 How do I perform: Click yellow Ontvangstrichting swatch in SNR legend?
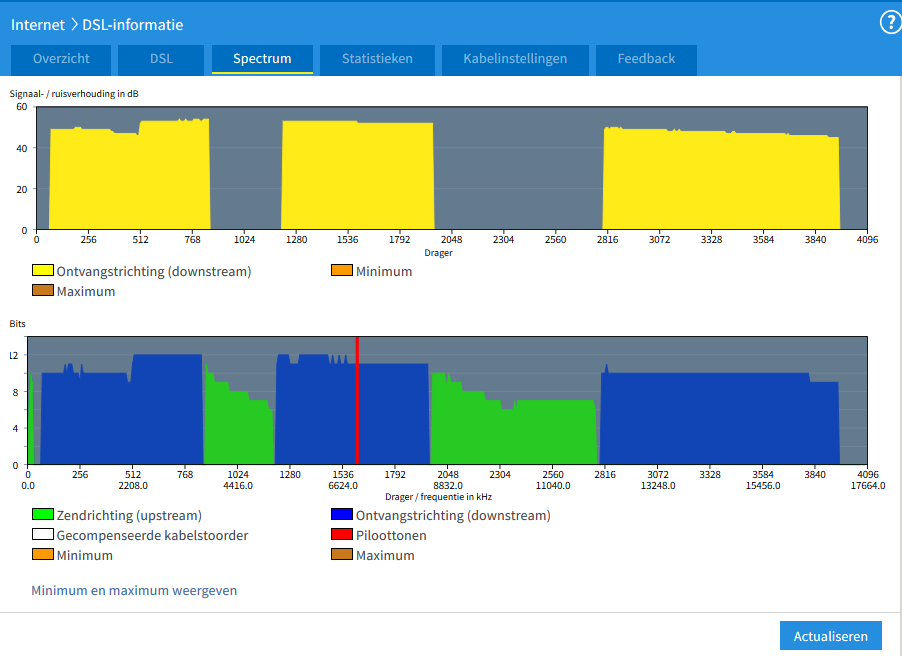point(43,271)
